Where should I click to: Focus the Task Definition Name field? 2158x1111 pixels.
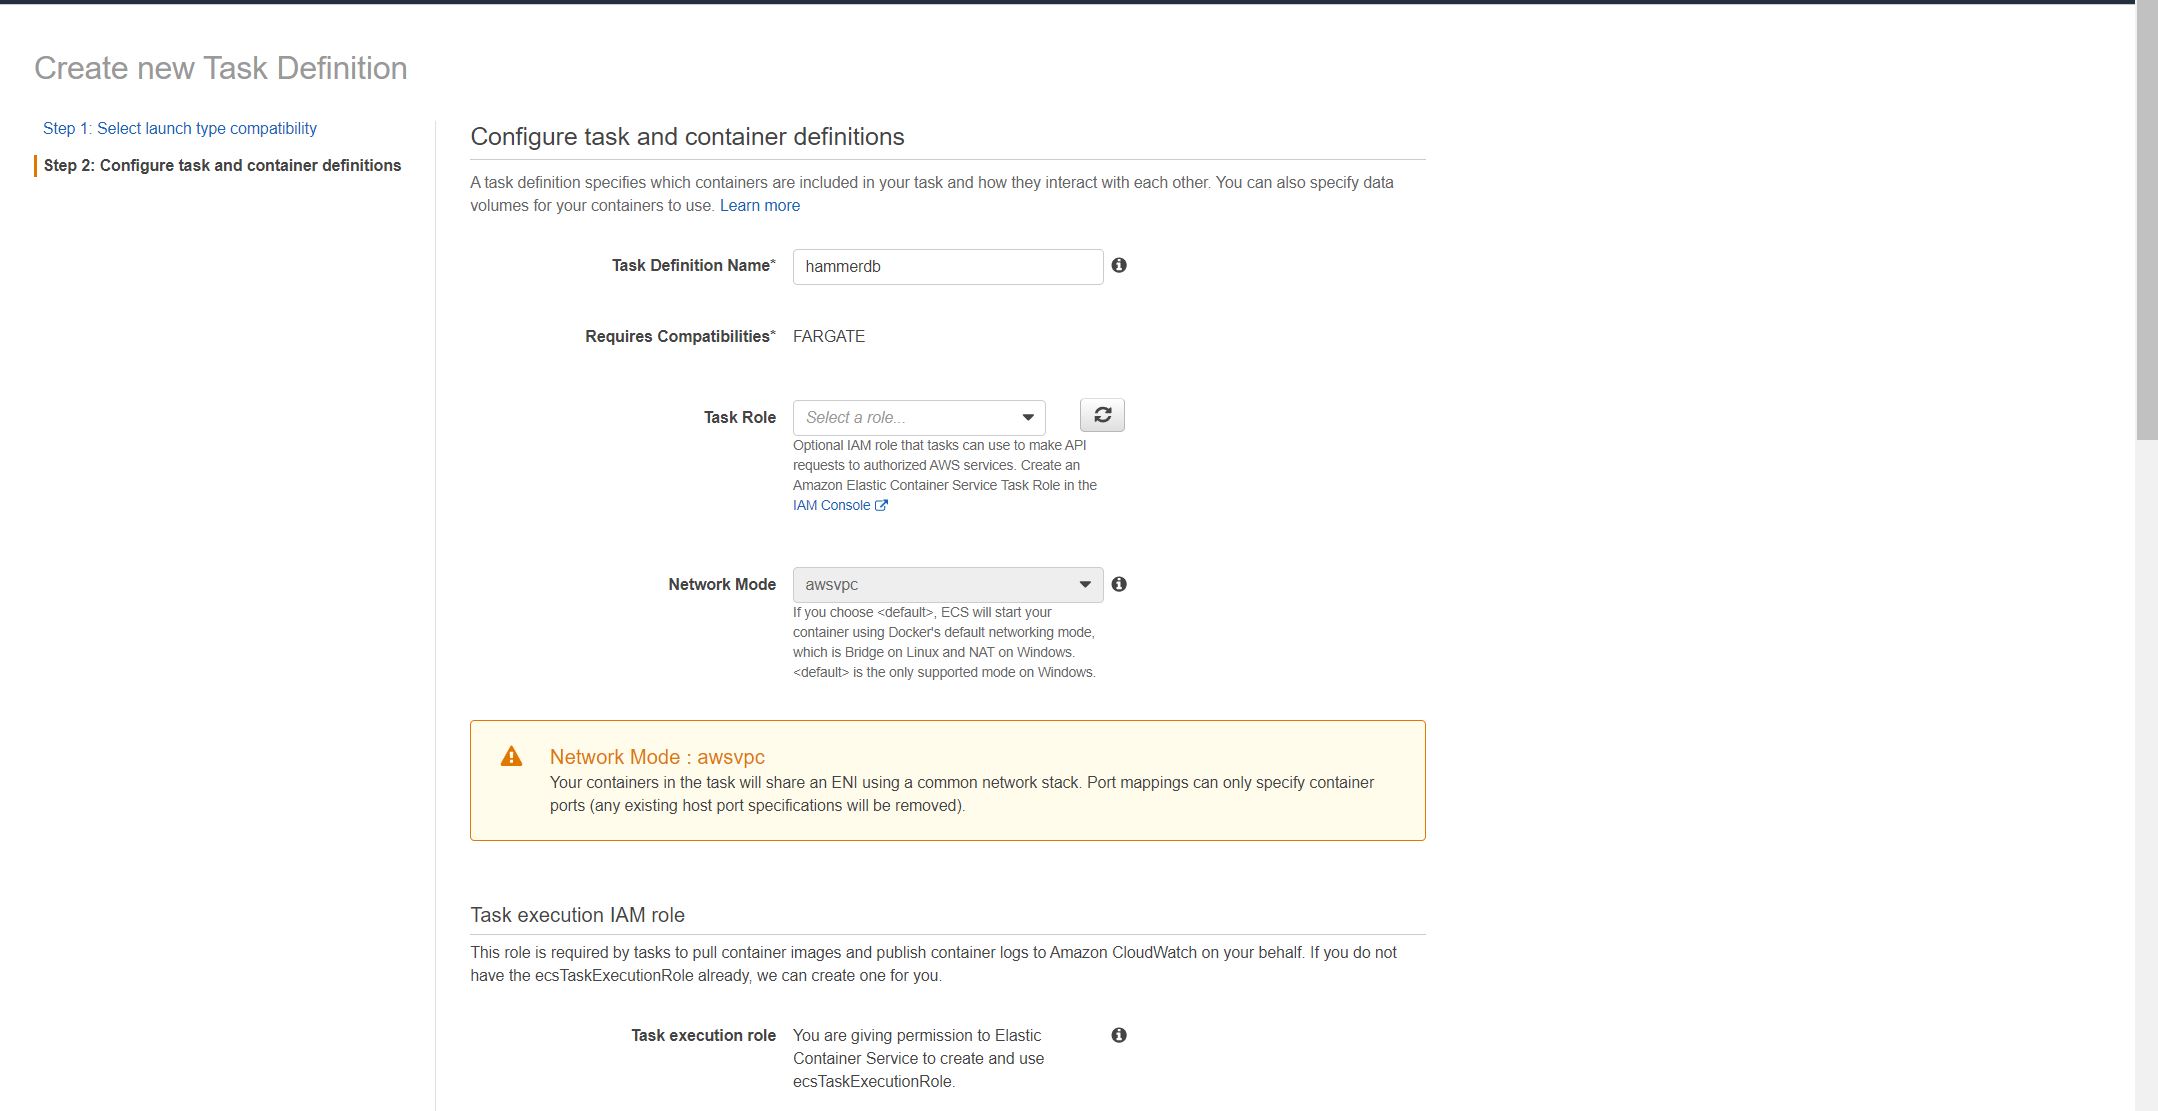point(947,267)
